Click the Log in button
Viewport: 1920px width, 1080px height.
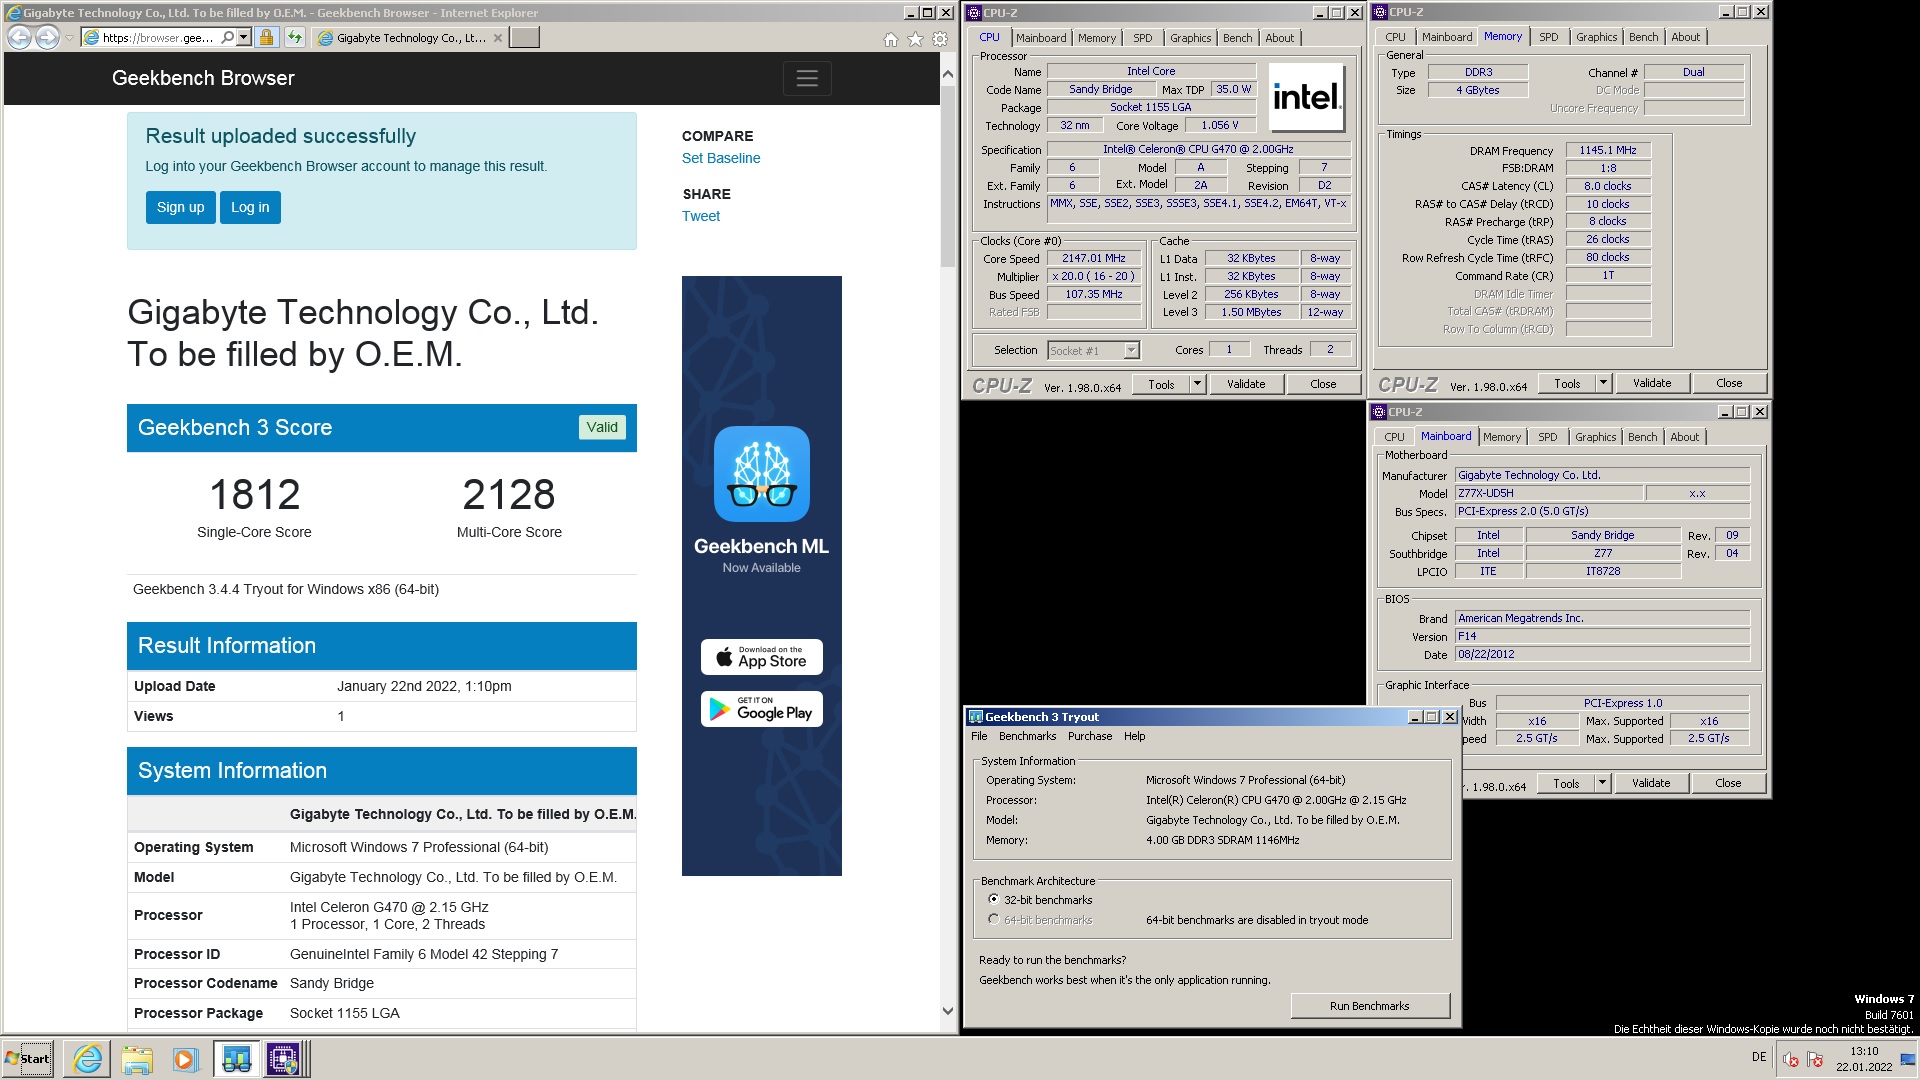(250, 207)
